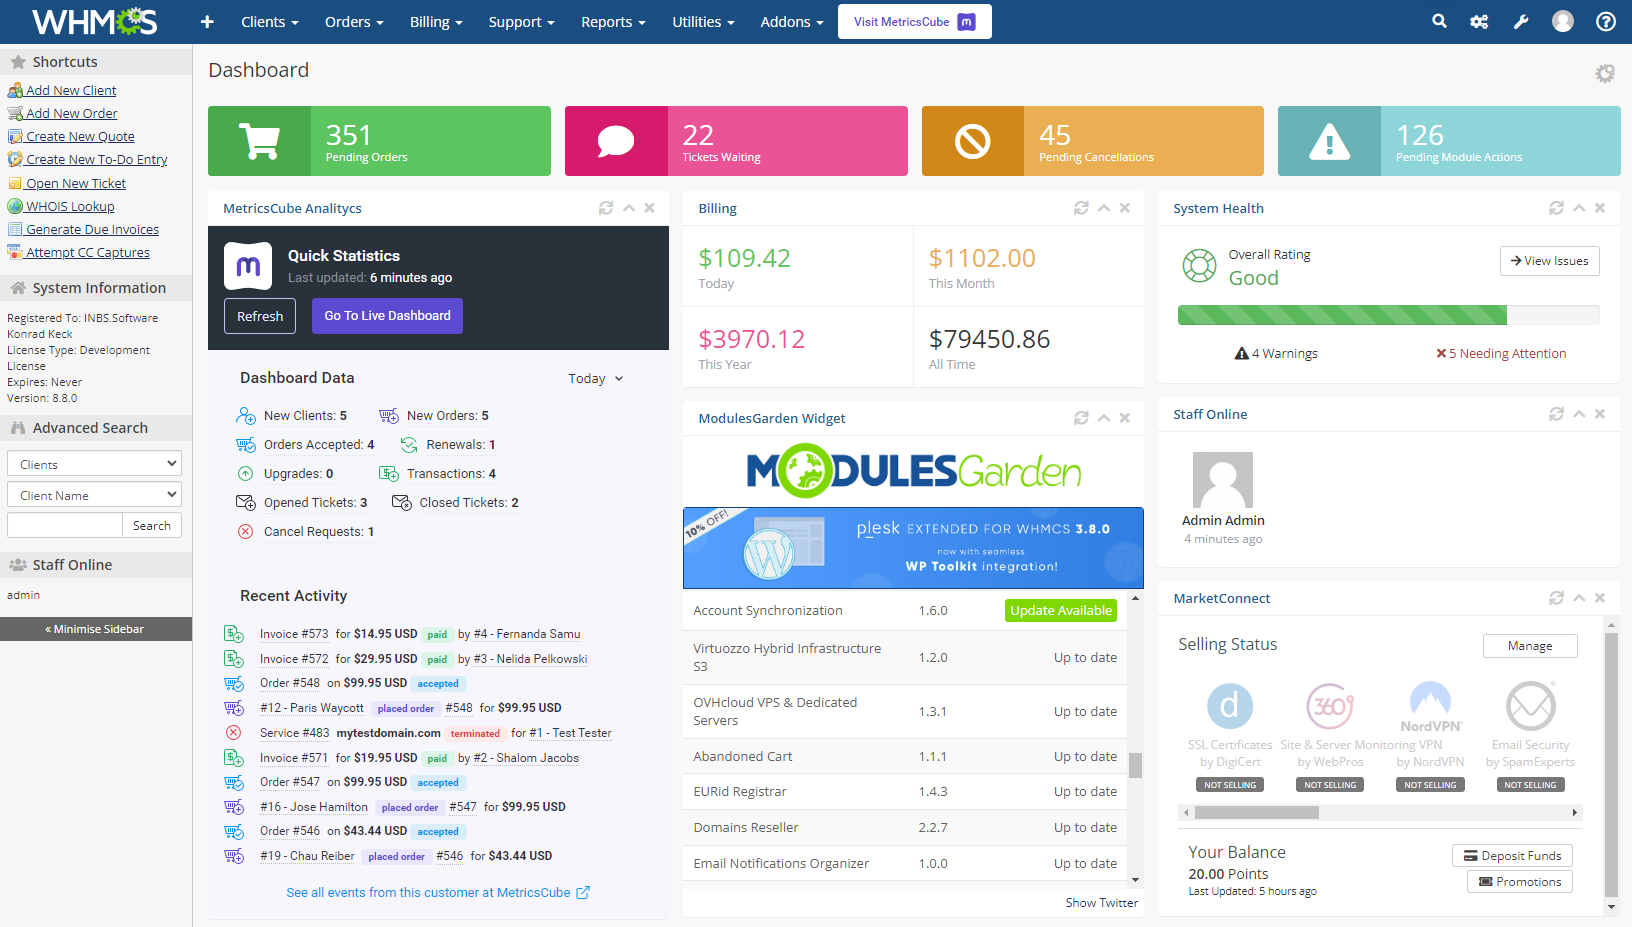Click the Pending Cancellations ban icon
This screenshot has width=1632, height=927.
tap(973, 141)
